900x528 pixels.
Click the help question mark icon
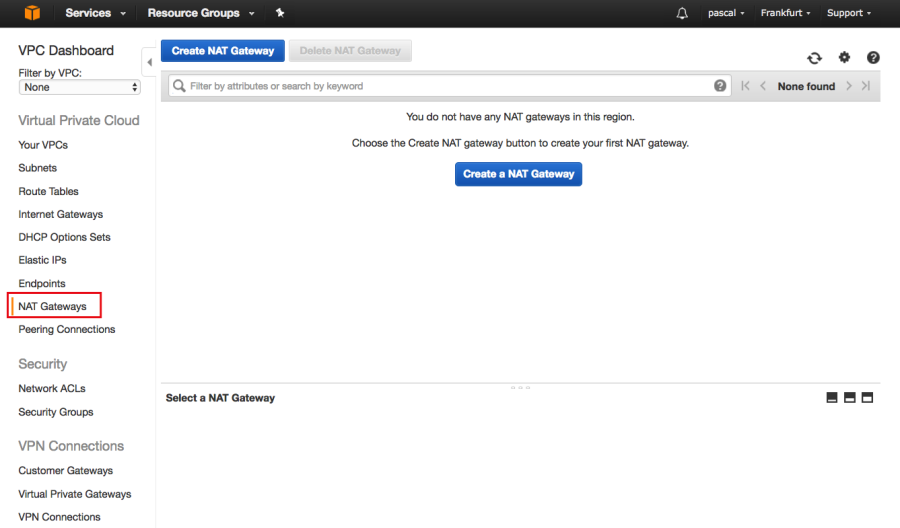pyautogui.click(x=873, y=58)
